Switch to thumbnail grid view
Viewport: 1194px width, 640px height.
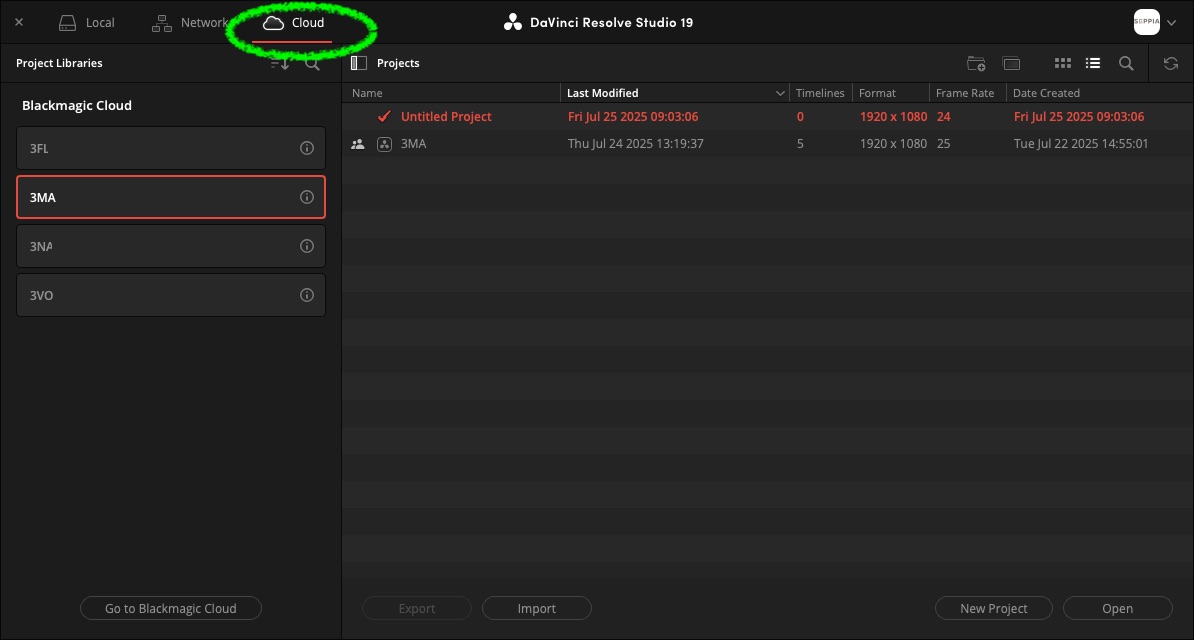point(1063,63)
